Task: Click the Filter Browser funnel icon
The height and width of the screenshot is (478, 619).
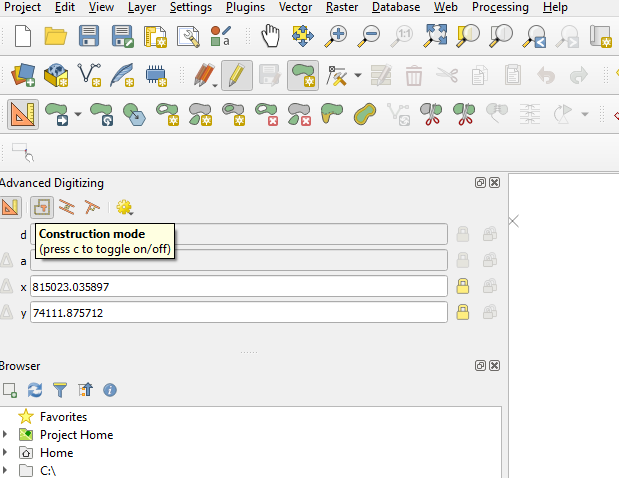Action: [60, 390]
